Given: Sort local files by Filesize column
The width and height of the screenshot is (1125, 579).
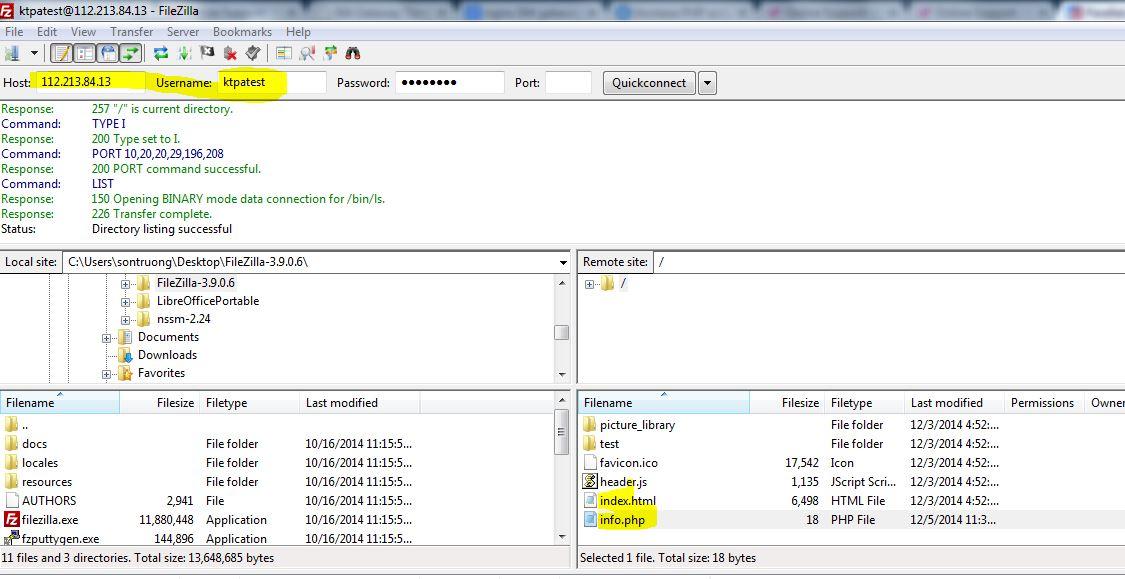Looking at the screenshot, I should click(x=159, y=403).
